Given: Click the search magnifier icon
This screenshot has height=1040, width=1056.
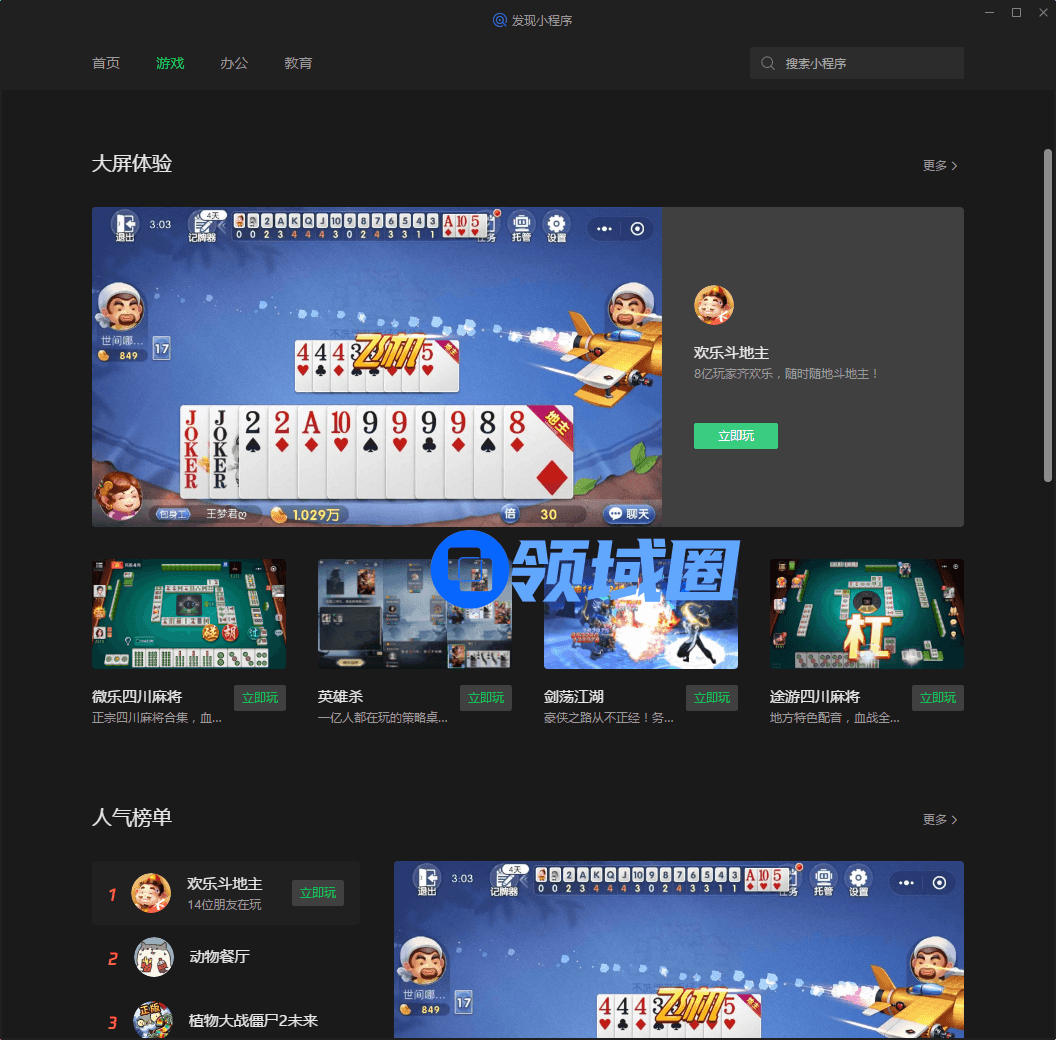Looking at the screenshot, I should pyautogui.click(x=768, y=63).
